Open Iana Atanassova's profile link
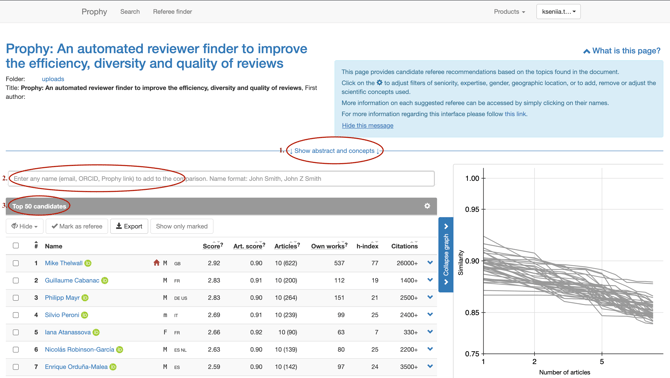The image size is (670, 378). coord(68,332)
